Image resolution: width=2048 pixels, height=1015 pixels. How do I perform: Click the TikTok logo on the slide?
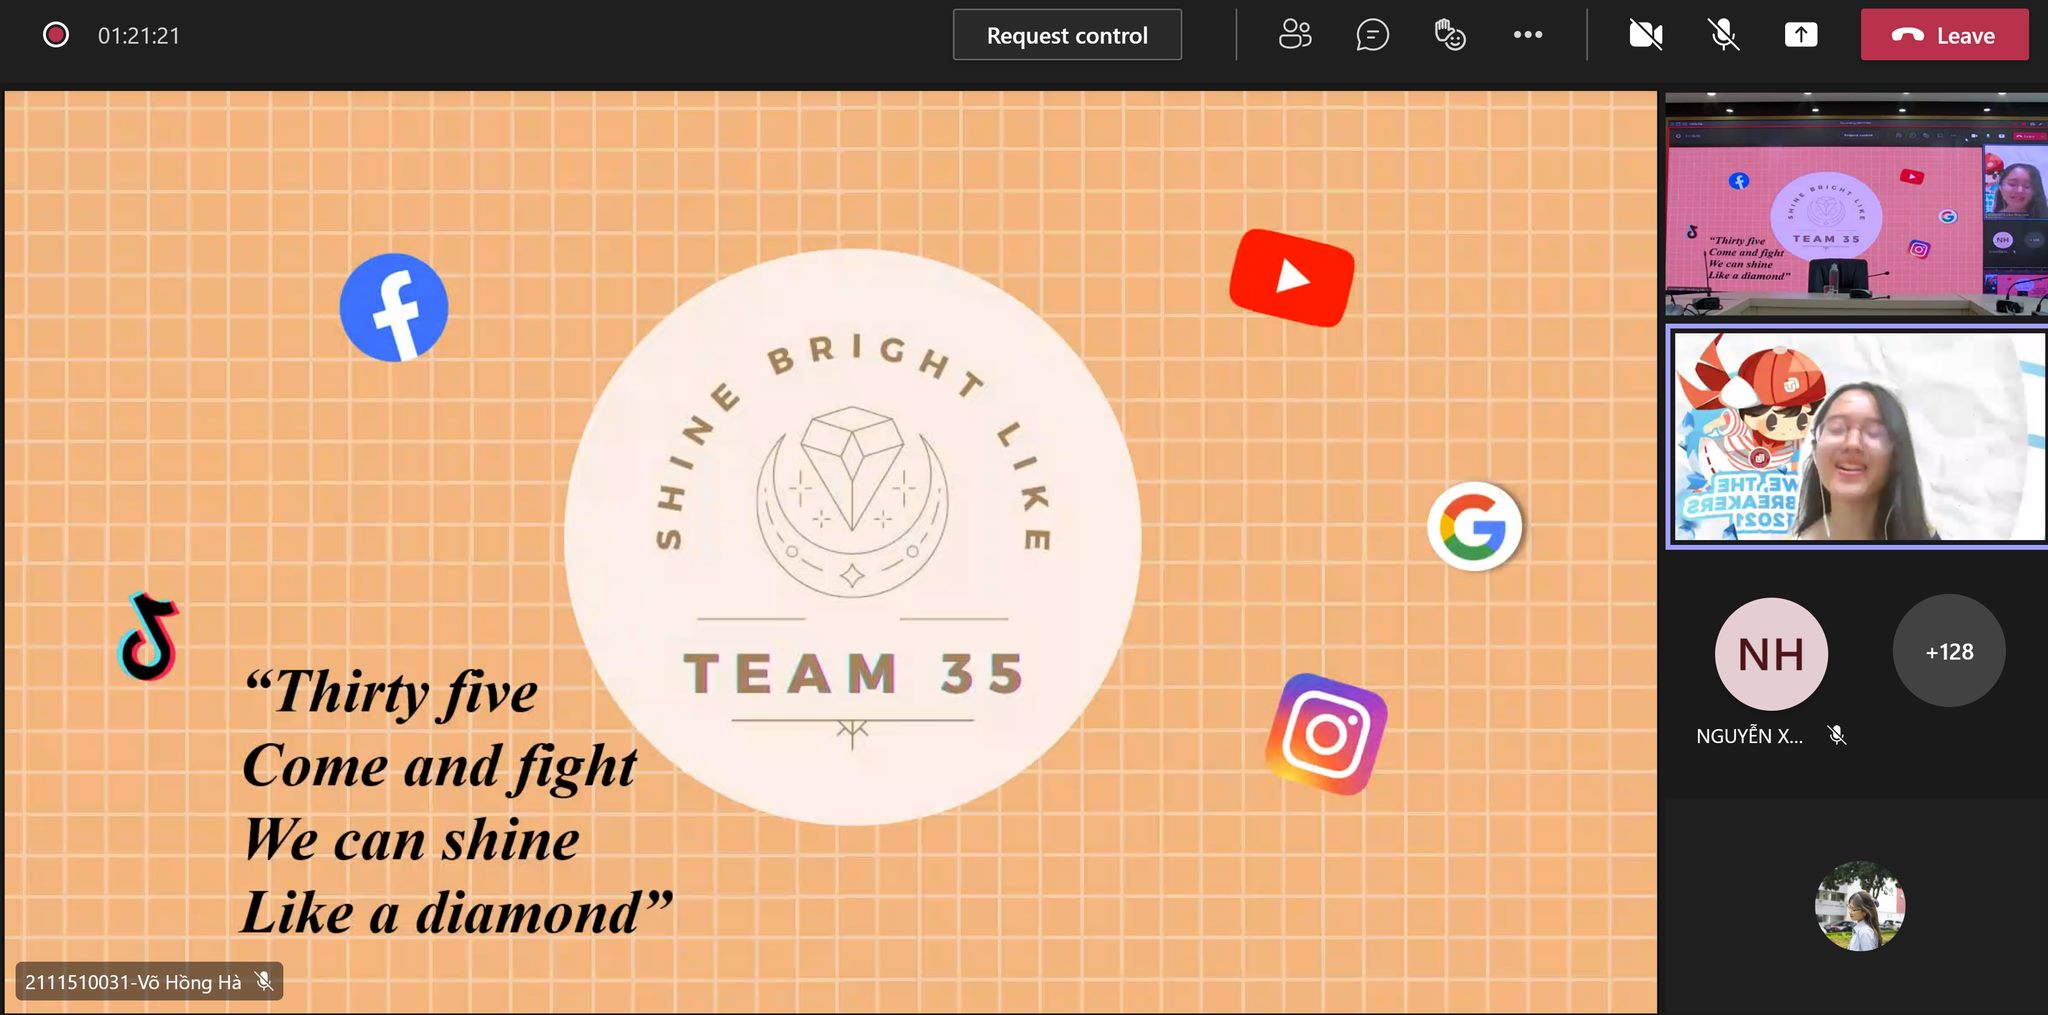click(149, 636)
